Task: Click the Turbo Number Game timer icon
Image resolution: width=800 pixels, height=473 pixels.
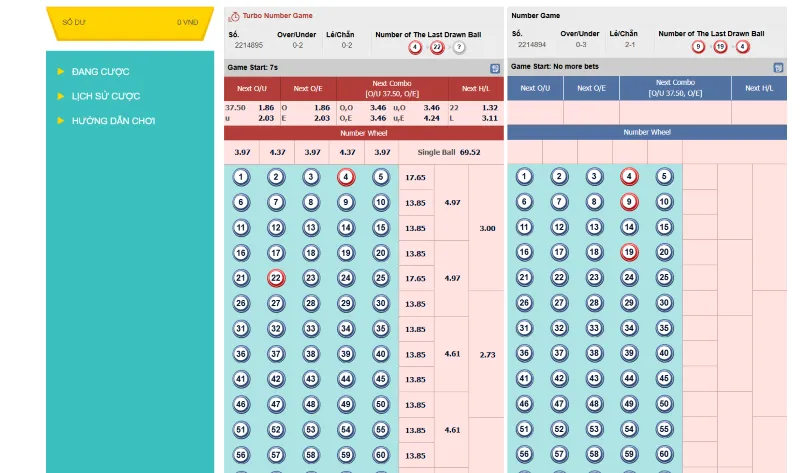Action: (234, 17)
